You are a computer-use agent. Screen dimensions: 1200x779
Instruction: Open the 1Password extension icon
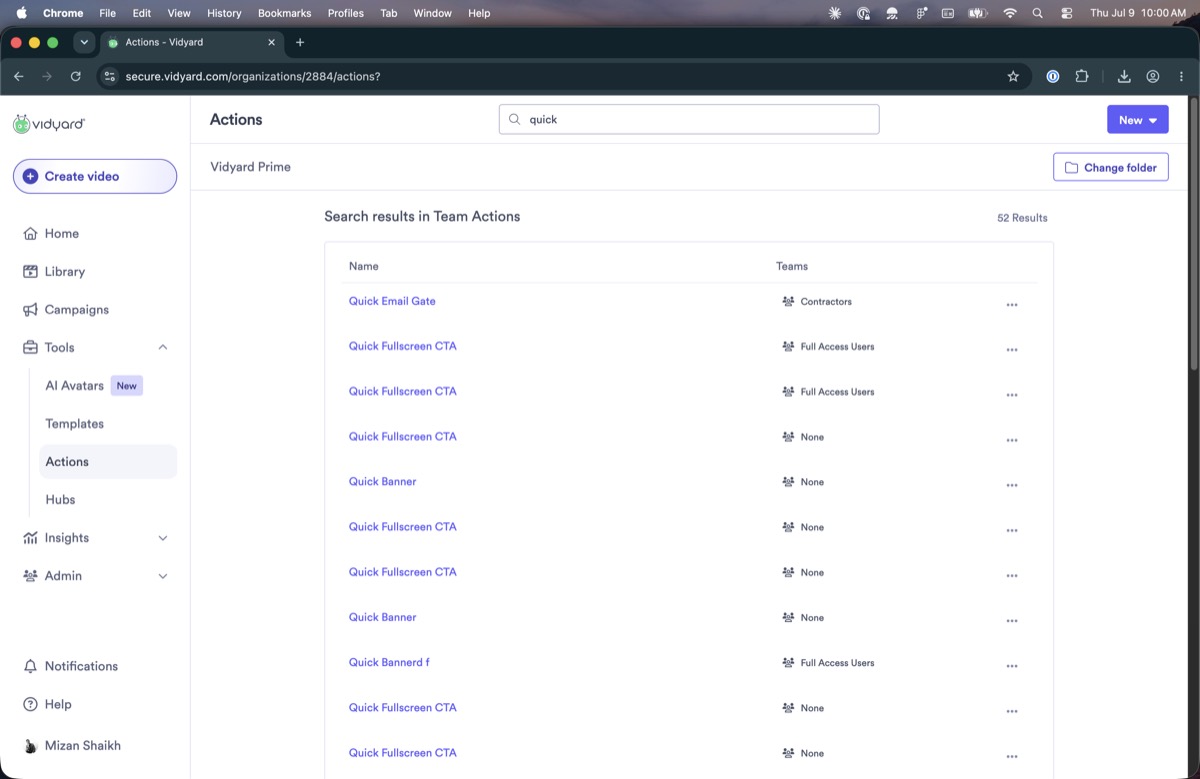click(x=1052, y=76)
